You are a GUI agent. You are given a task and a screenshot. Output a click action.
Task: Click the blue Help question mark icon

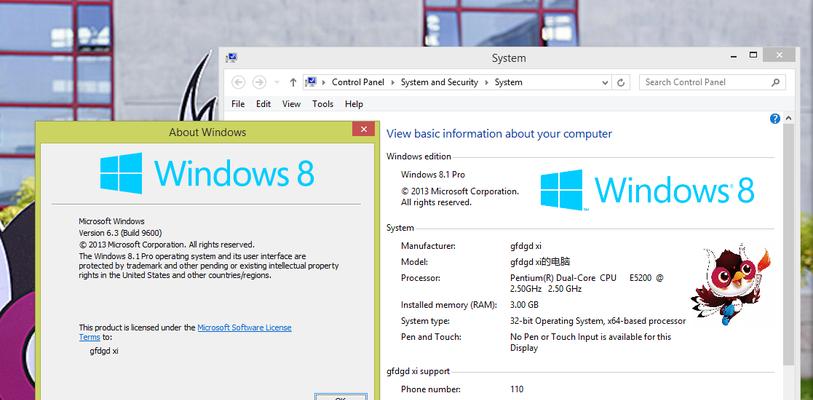click(775, 119)
